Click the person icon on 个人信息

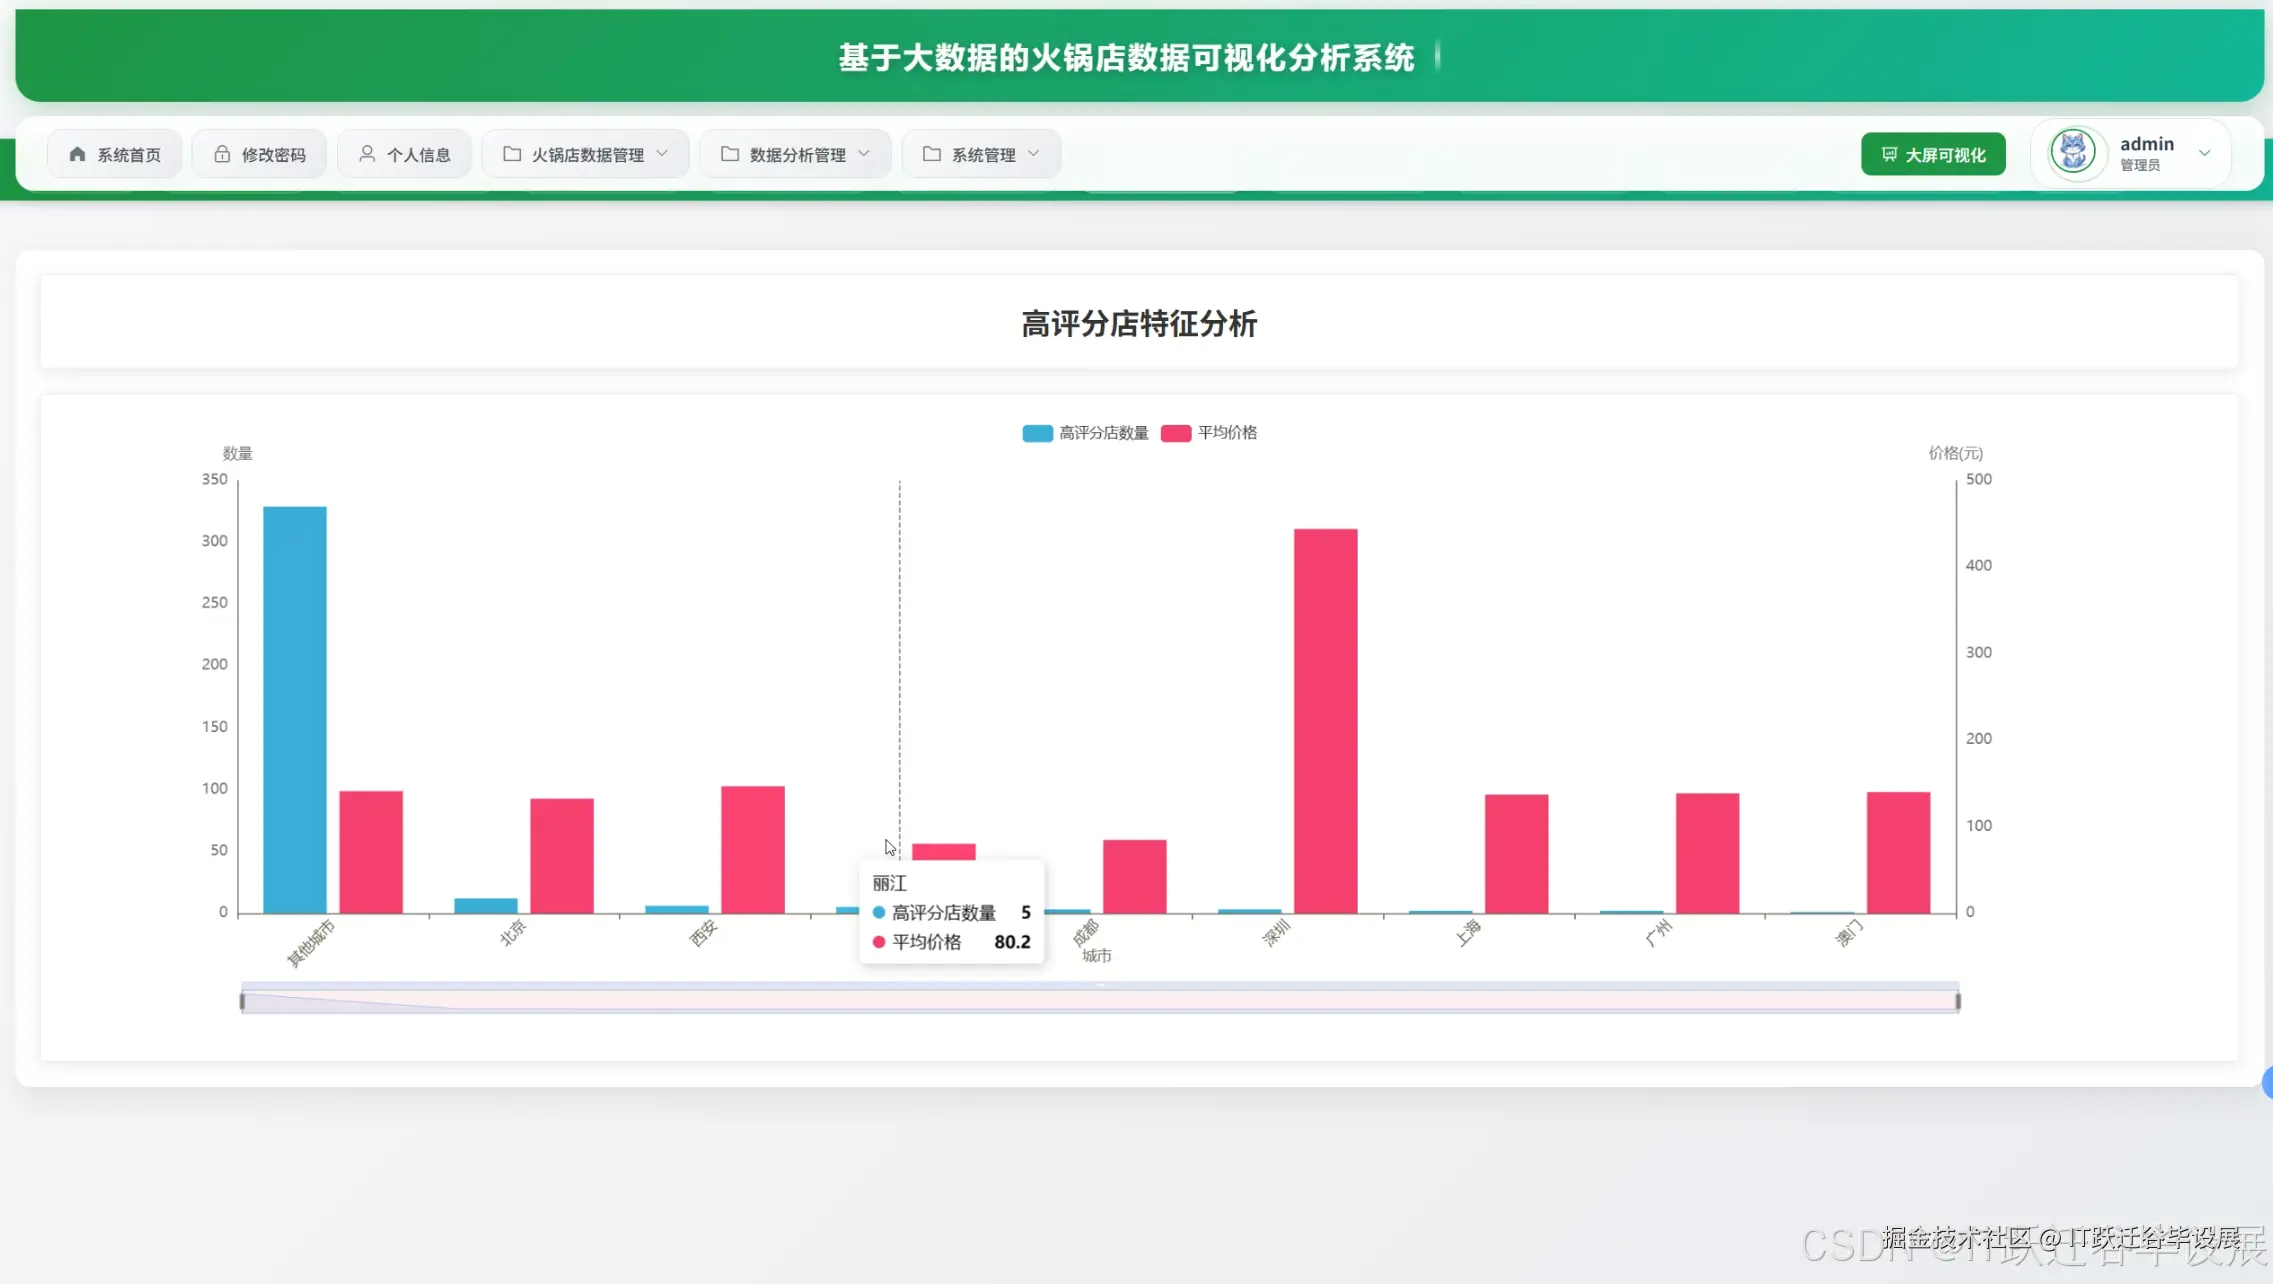tap(367, 153)
